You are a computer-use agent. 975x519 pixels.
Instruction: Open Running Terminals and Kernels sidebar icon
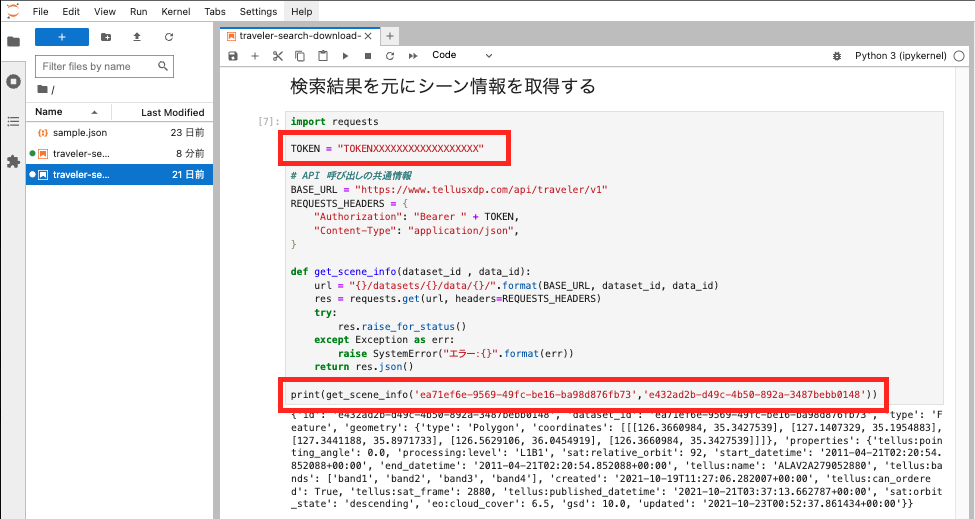13,81
